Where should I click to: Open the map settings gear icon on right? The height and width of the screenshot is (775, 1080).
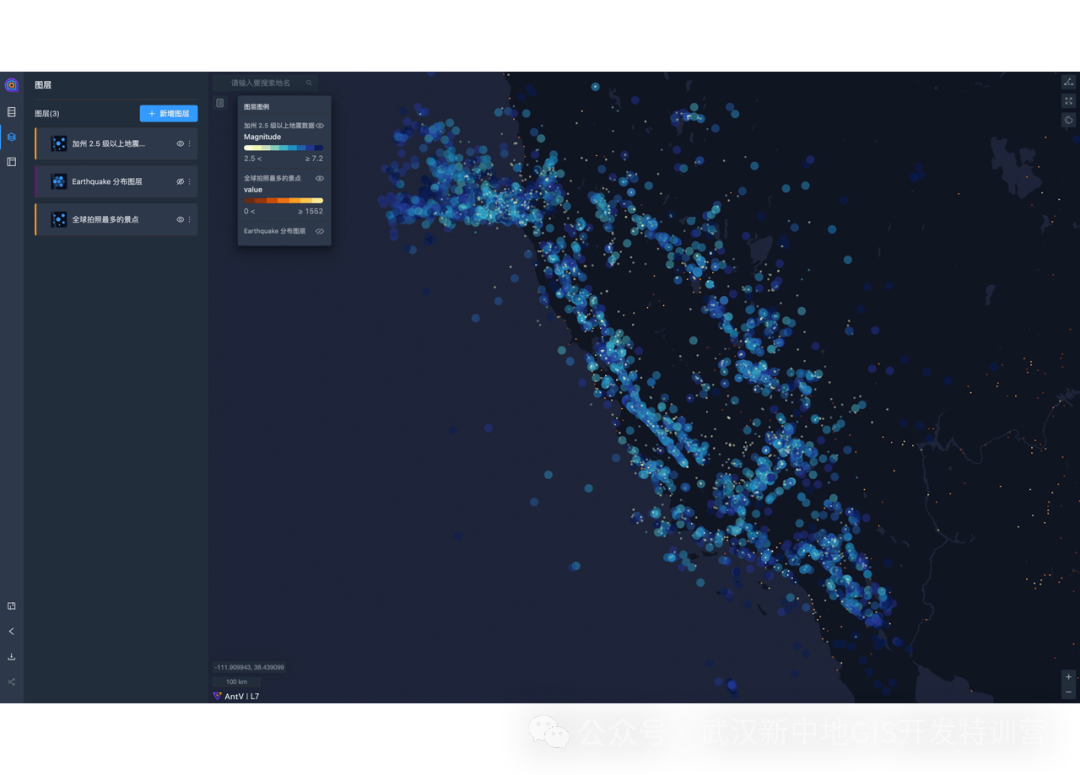point(1067,119)
